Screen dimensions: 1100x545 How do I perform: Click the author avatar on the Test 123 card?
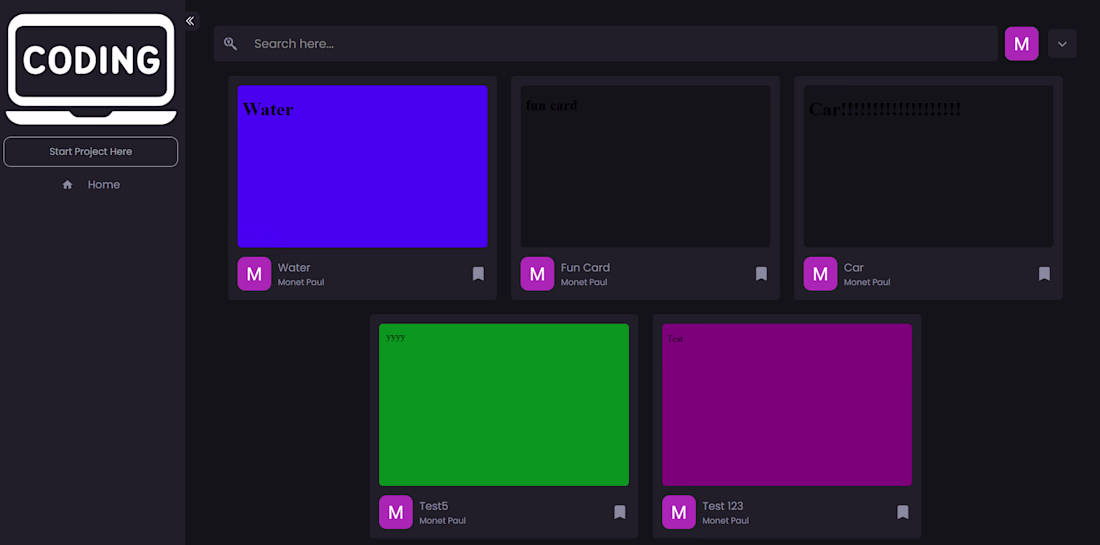coord(679,512)
